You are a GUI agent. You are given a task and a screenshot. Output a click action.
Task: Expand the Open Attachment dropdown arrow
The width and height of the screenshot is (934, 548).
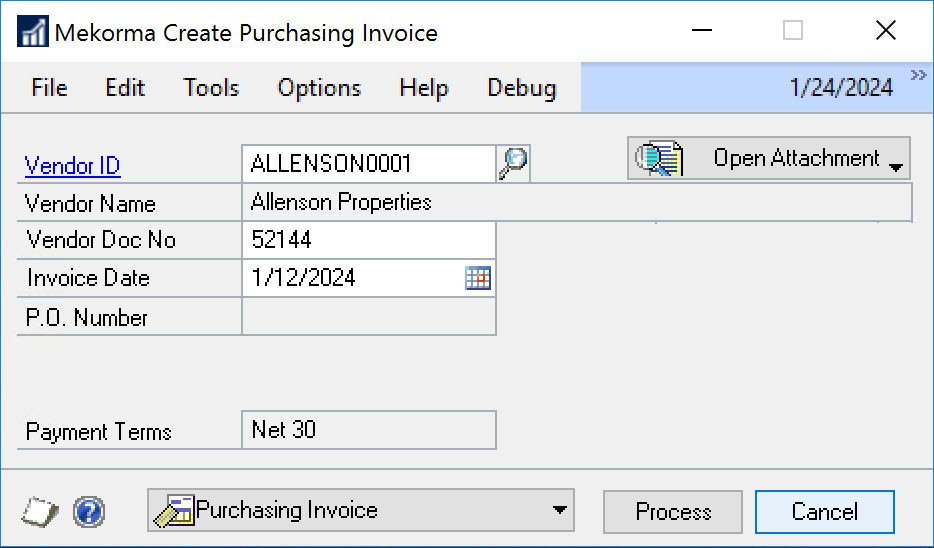point(895,166)
